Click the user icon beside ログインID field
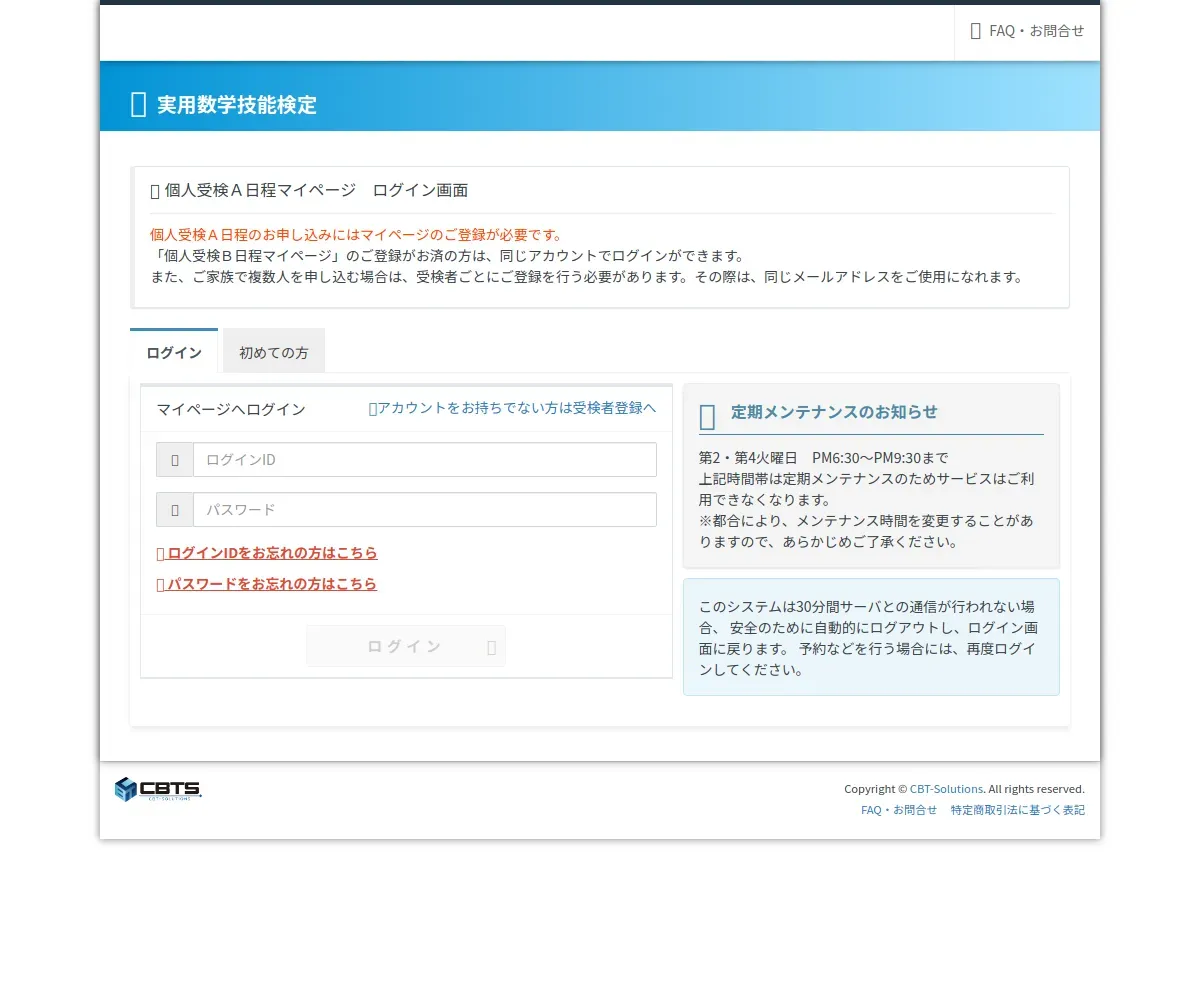 pos(175,460)
